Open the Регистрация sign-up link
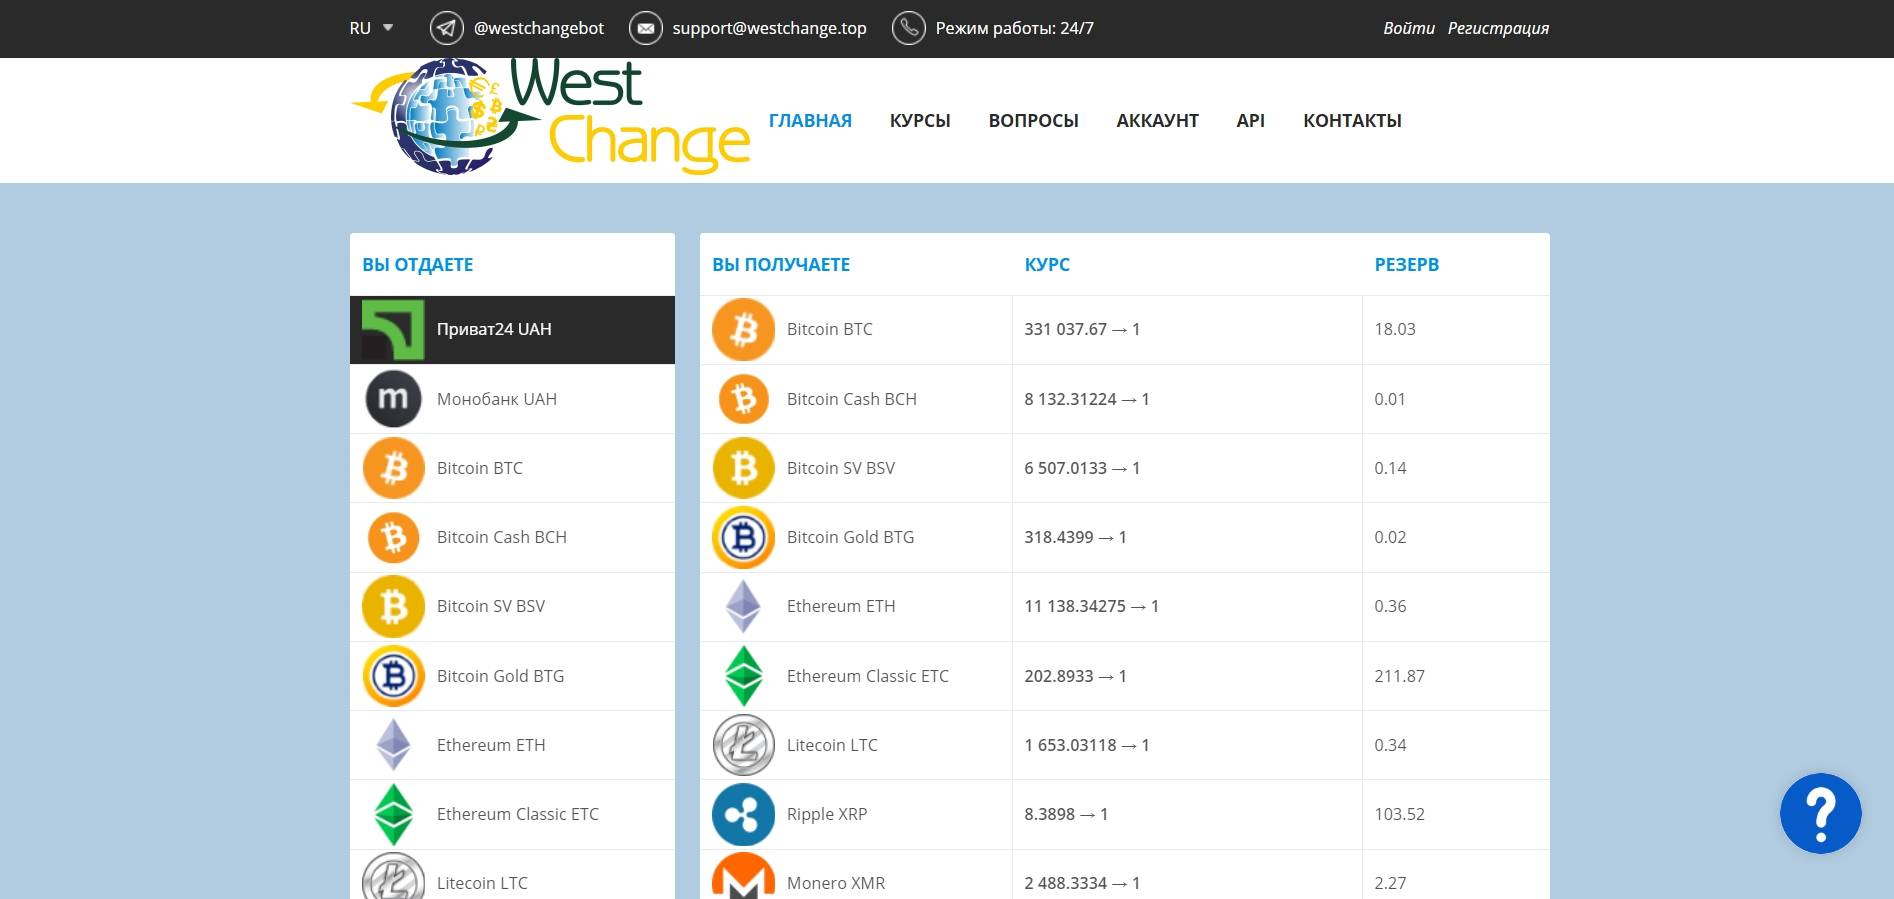The image size is (1894, 899). (1498, 28)
